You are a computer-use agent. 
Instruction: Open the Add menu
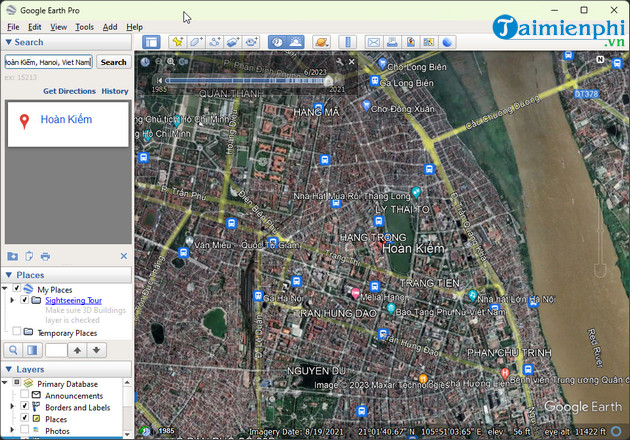pyautogui.click(x=110, y=27)
